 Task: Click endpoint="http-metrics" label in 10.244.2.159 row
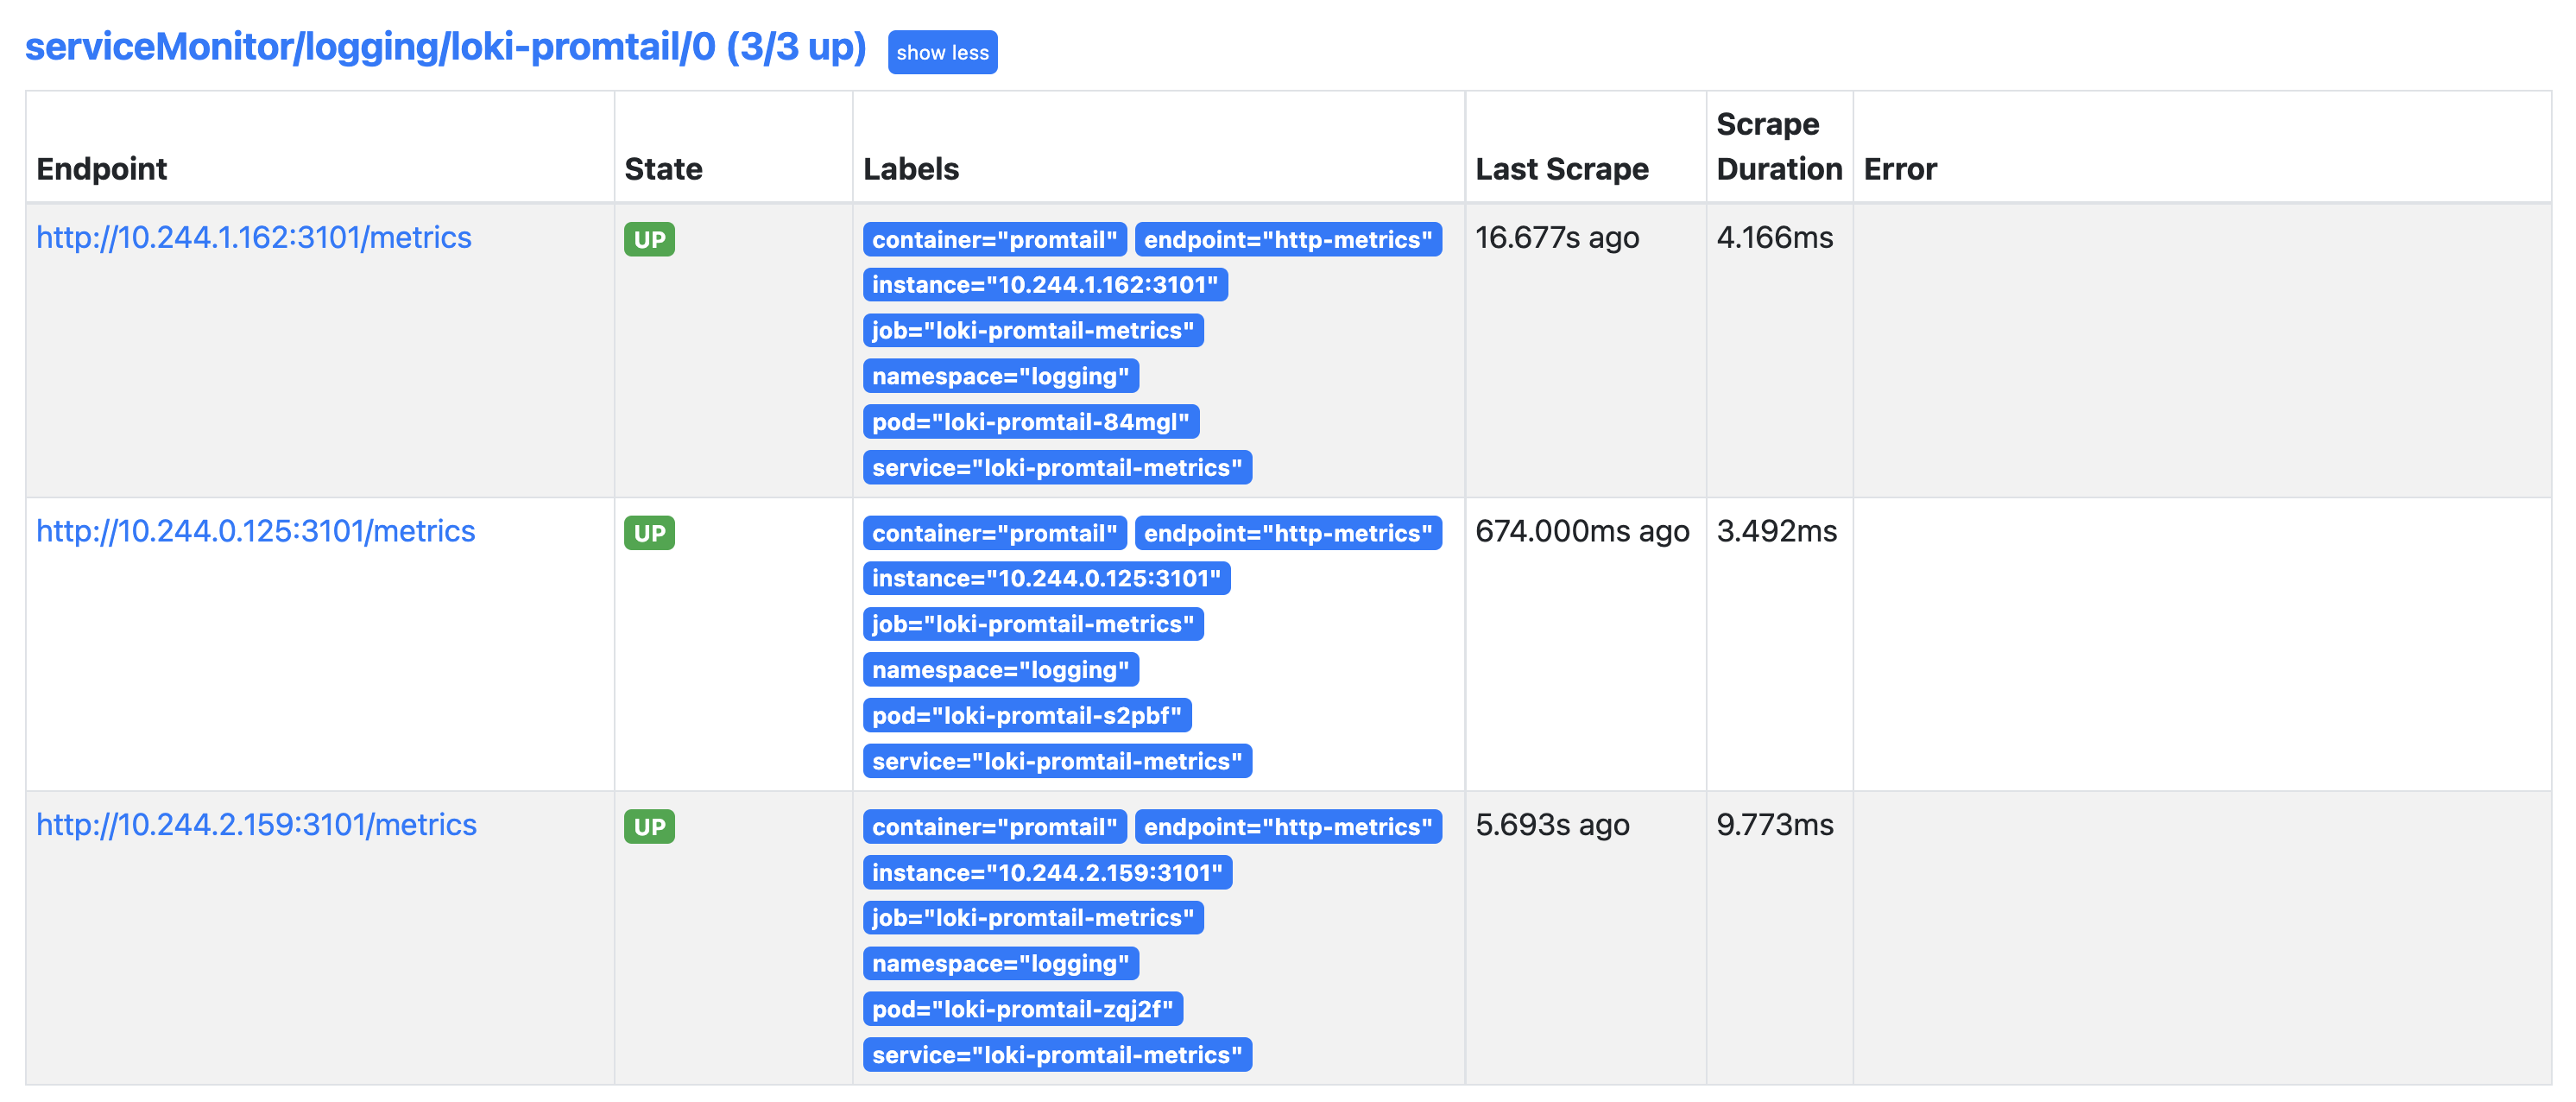point(1288,827)
